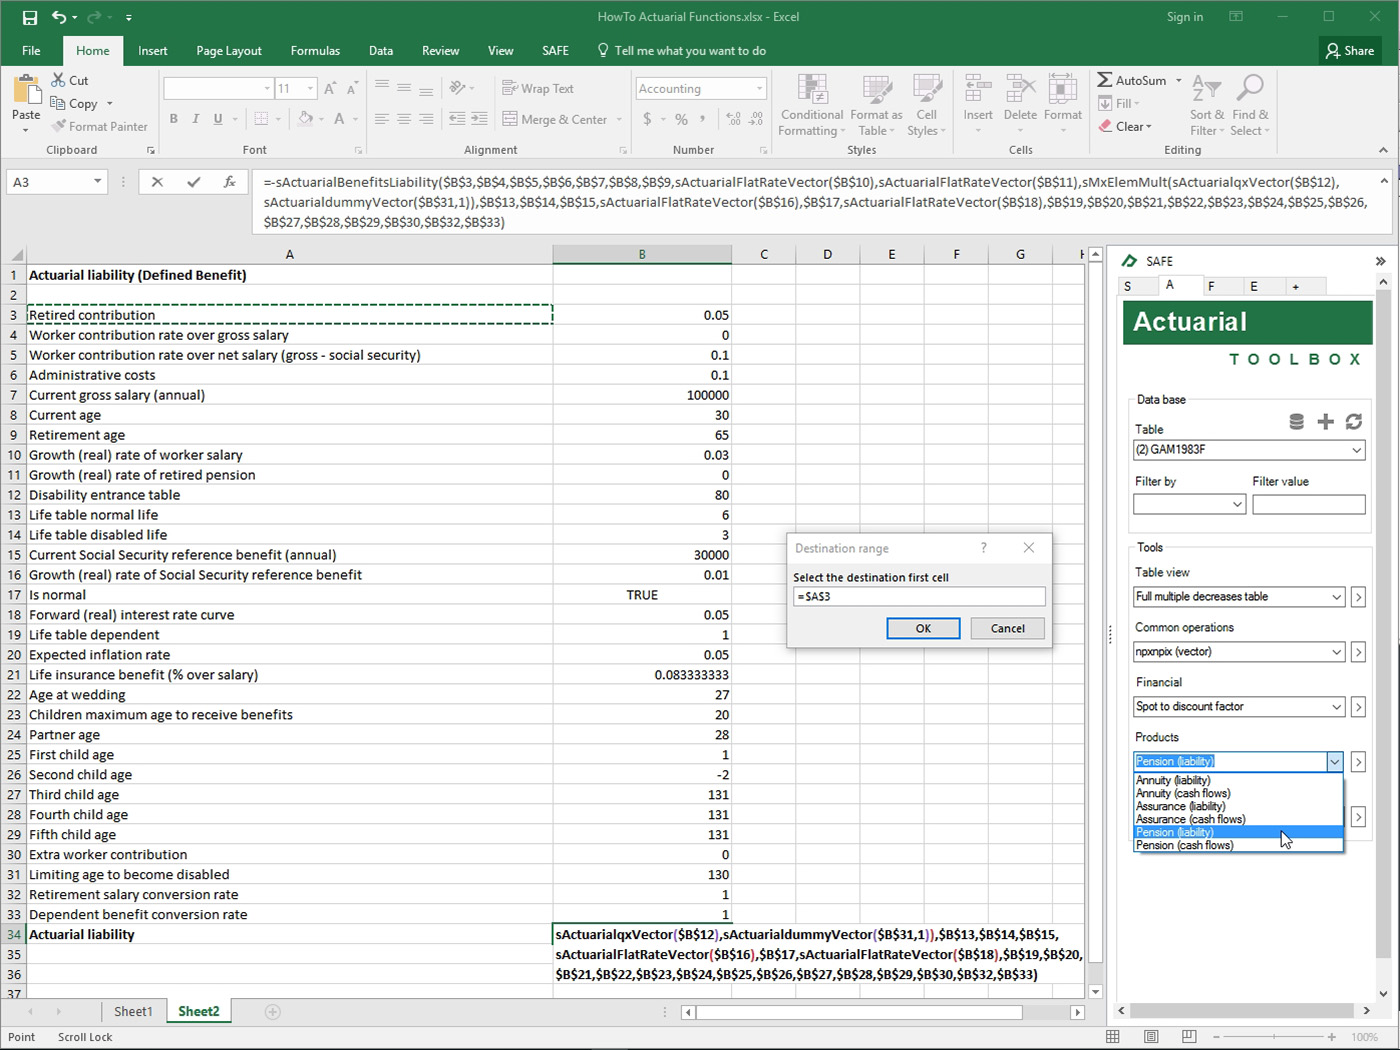Click the new sheet plus button
1400x1050 pixels.
pyautogui.click(x=272, y=1012)
